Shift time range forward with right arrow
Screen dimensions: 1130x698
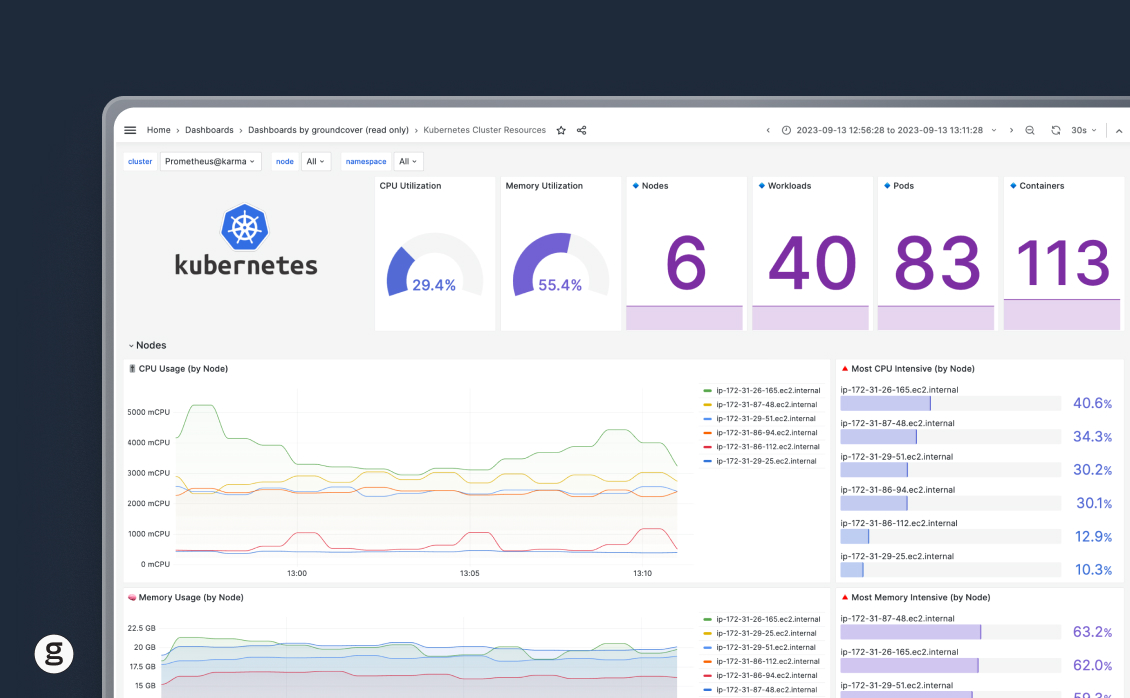click(x=1011, y=130)
